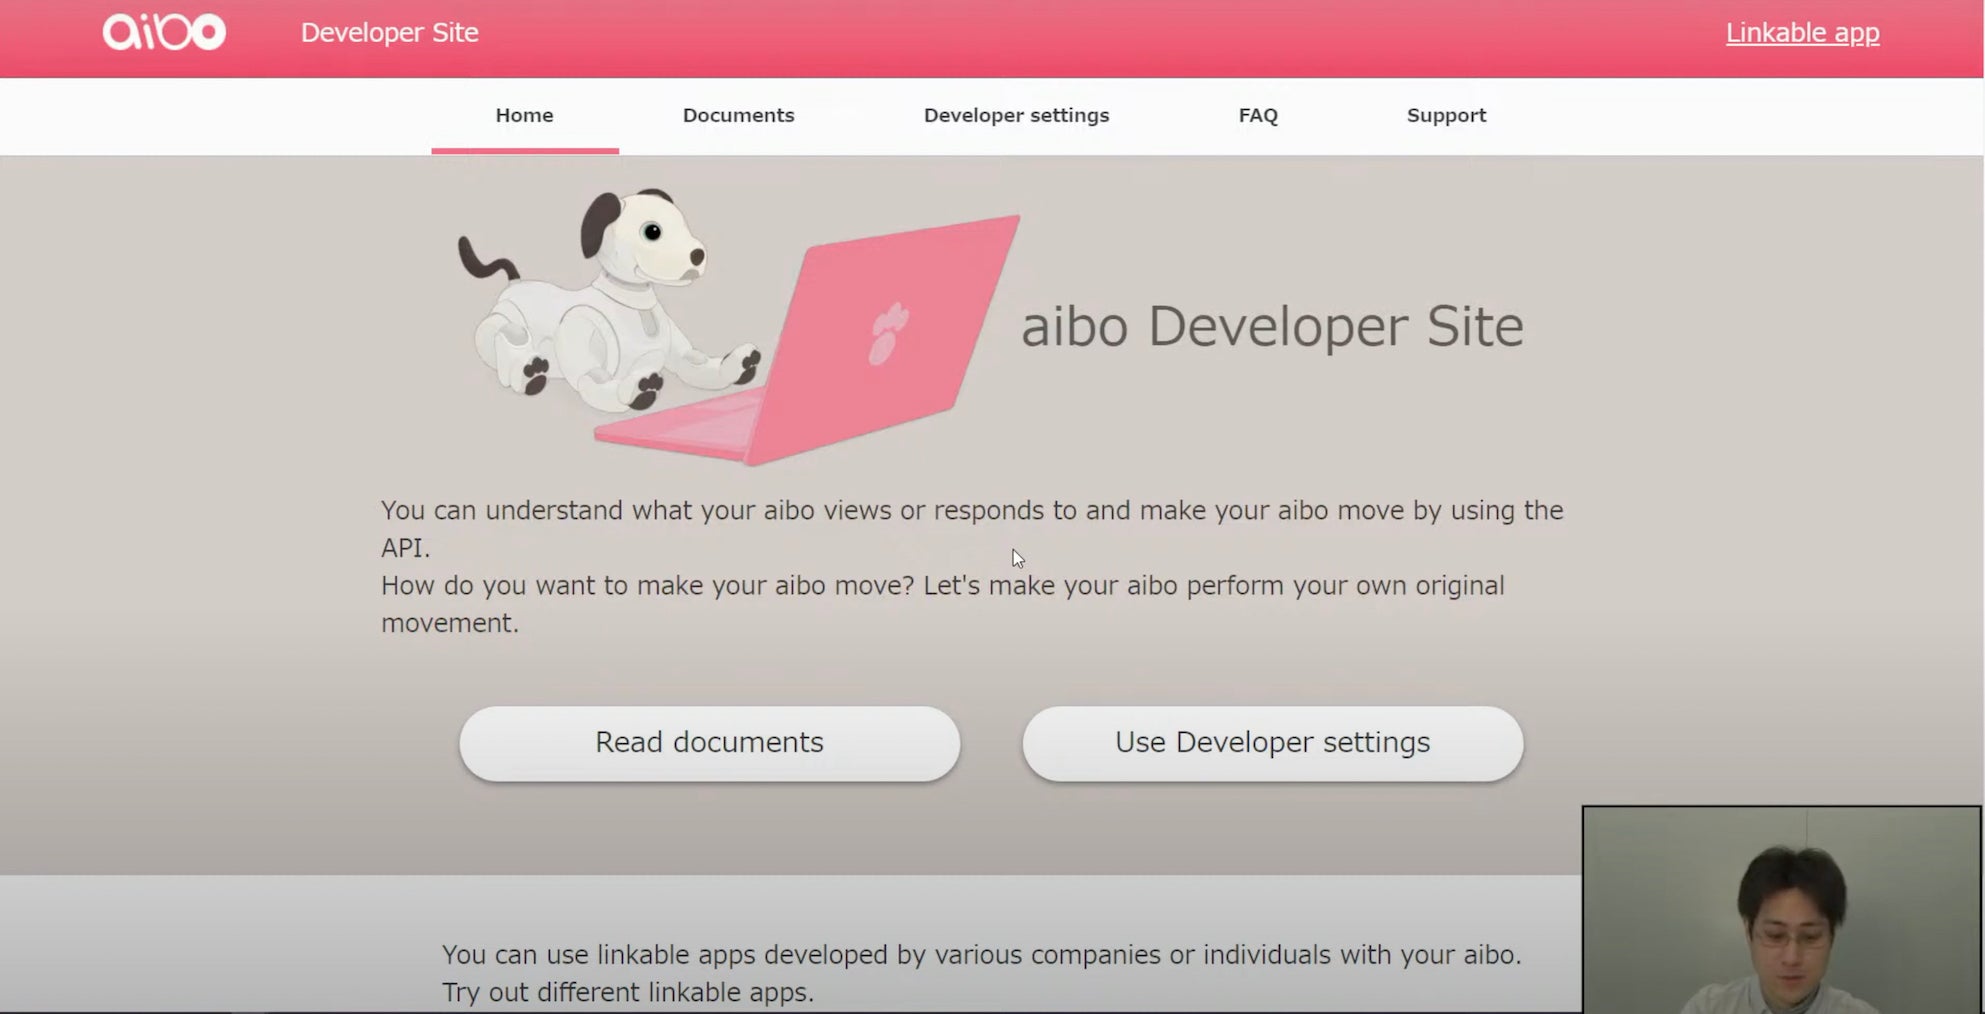The height and width of the screenshot is (1014, 1985).
Task: Click the aibo dog with laptop illustration
Action: [739, 326]
